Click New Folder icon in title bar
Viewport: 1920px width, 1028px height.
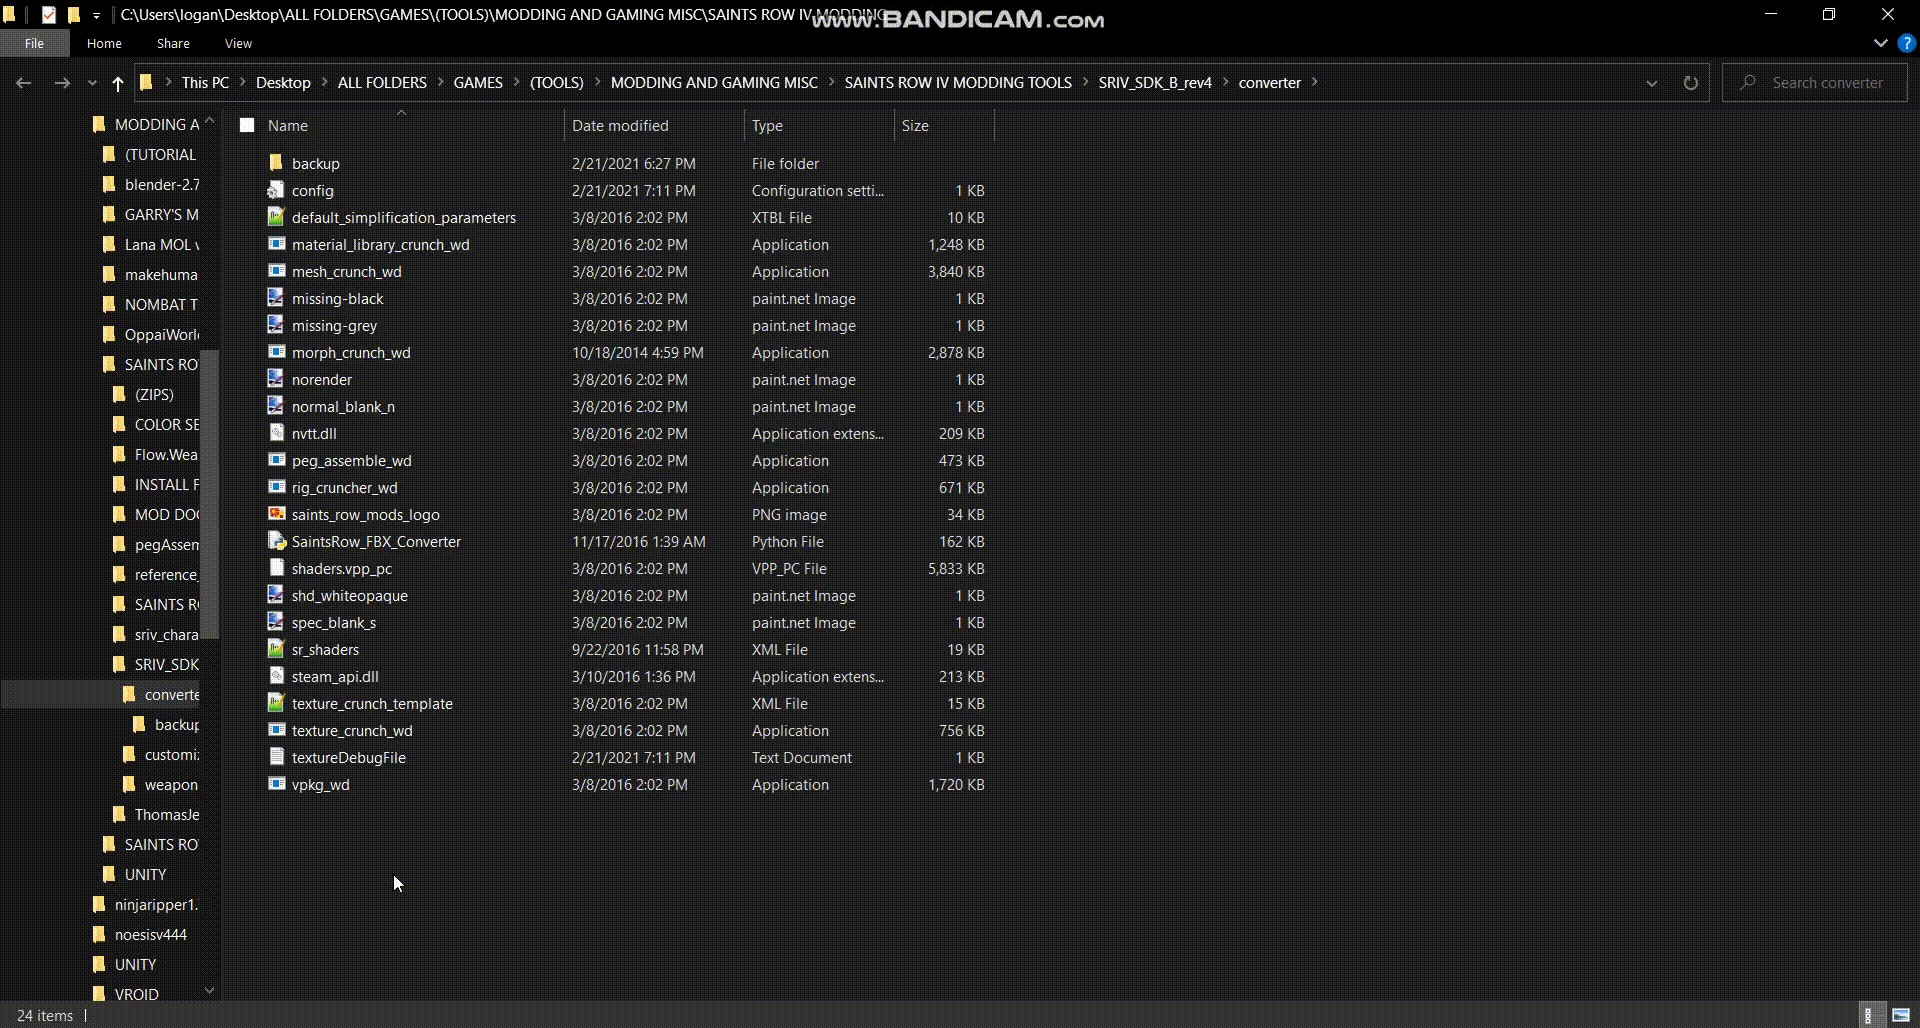point(73,15)
